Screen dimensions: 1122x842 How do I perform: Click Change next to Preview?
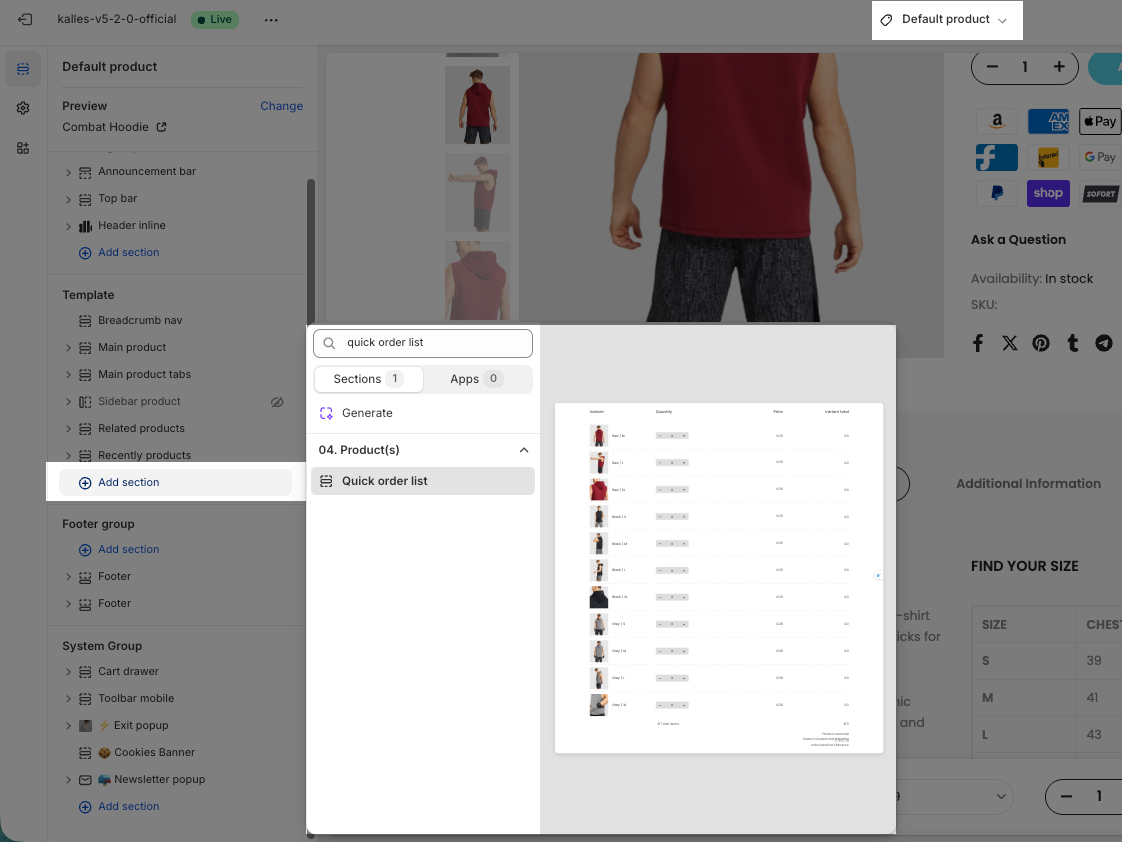281,106
